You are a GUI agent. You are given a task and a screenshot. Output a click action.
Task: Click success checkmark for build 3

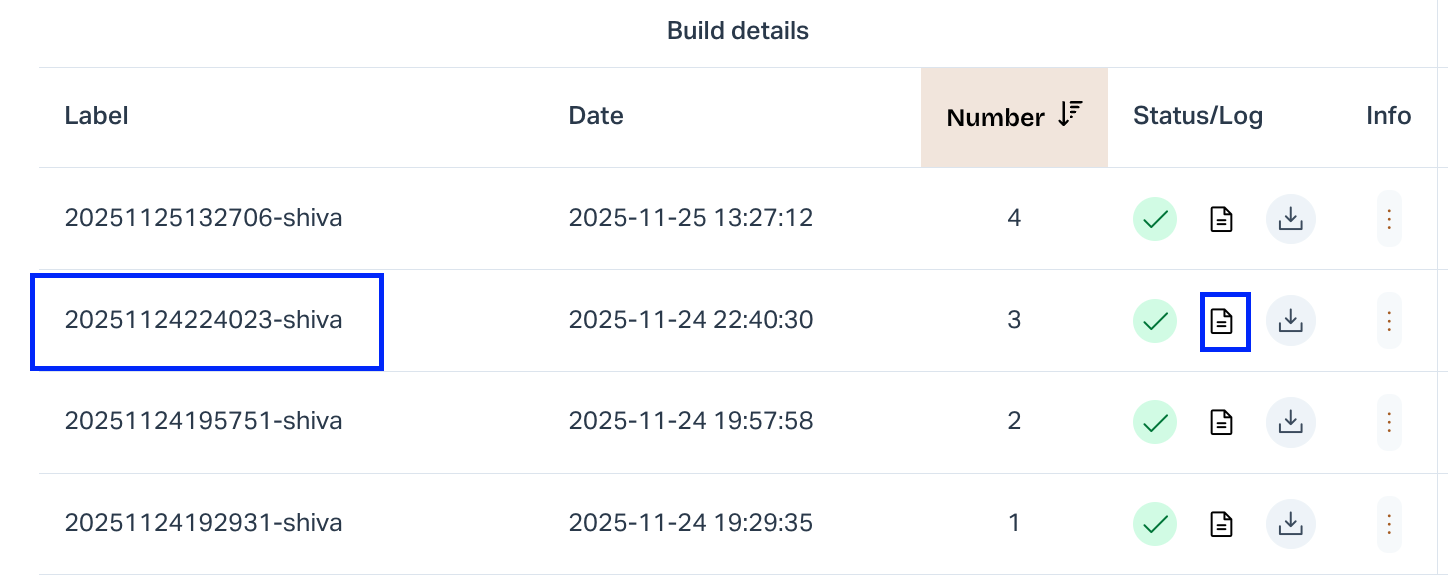pos(1155,321)
